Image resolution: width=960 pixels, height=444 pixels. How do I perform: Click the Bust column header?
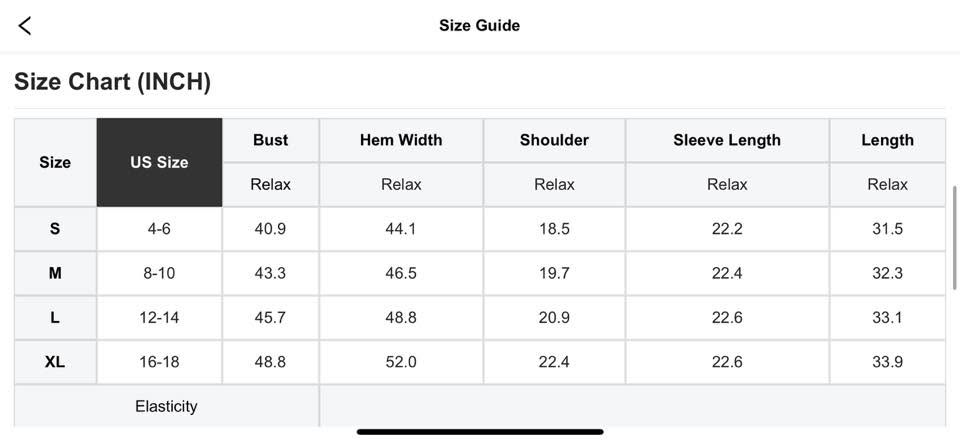click(x=270, y=140)
